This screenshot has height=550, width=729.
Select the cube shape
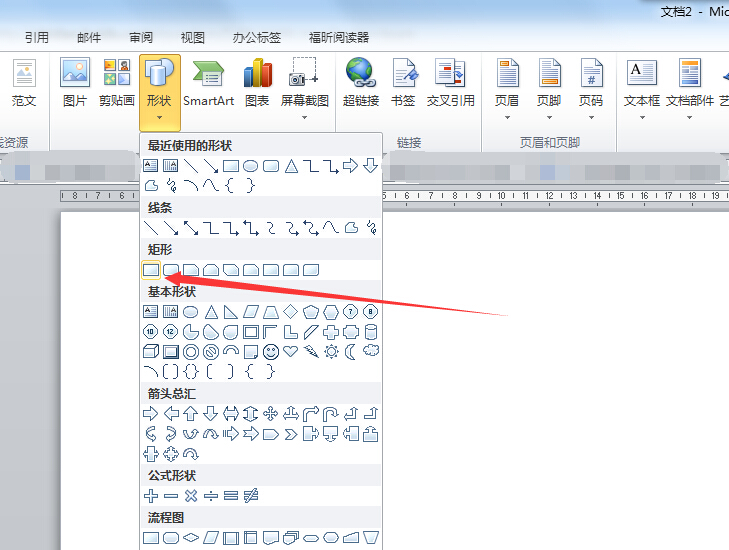tap(151, 351)
